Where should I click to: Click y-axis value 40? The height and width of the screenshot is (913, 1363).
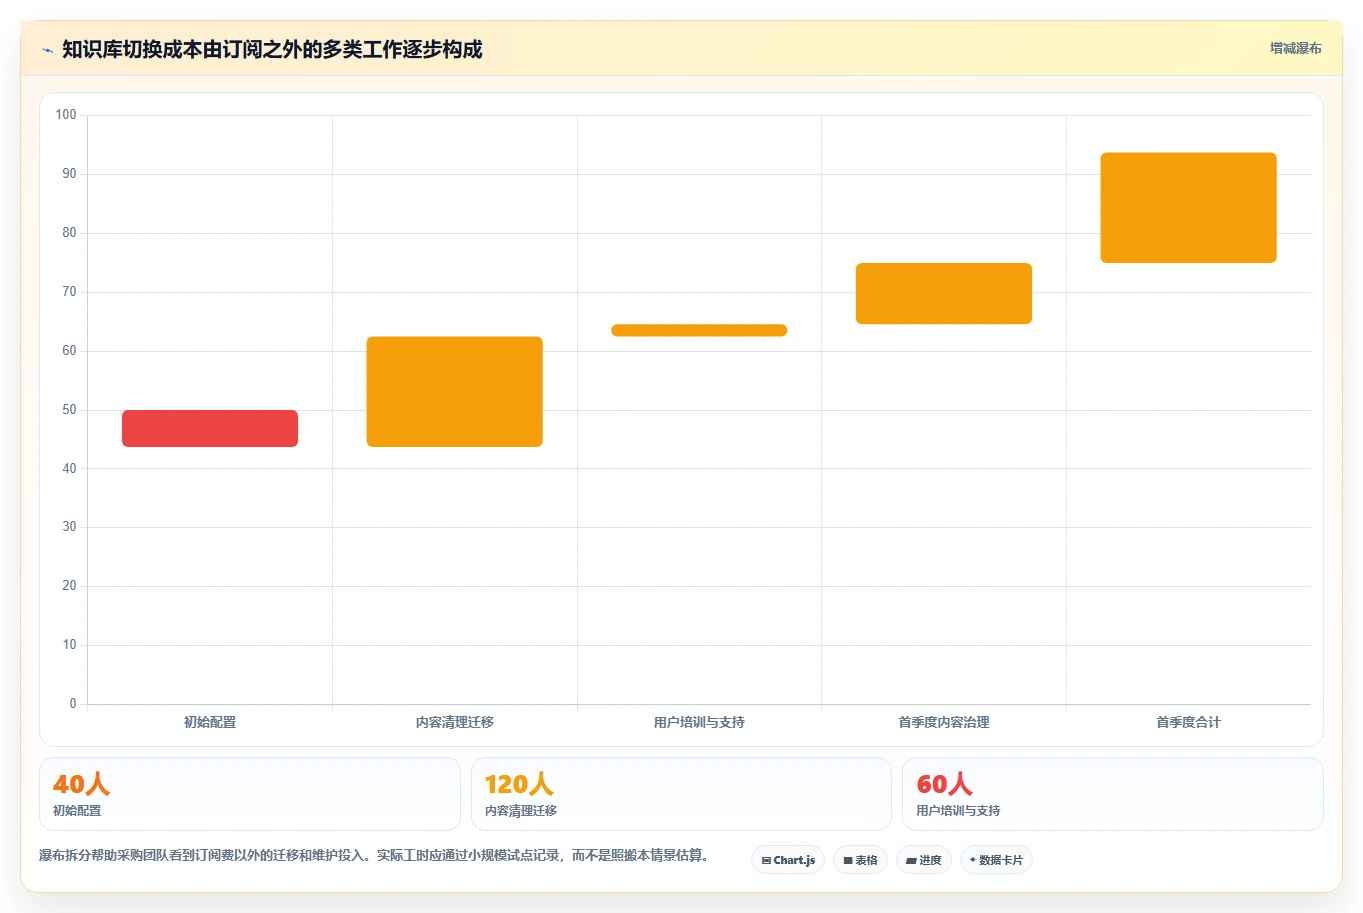coord(69,469)
